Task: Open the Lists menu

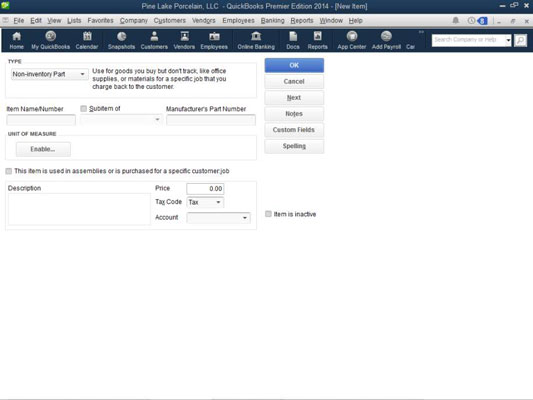Action: pyautogui.click(x=74, y=20)
